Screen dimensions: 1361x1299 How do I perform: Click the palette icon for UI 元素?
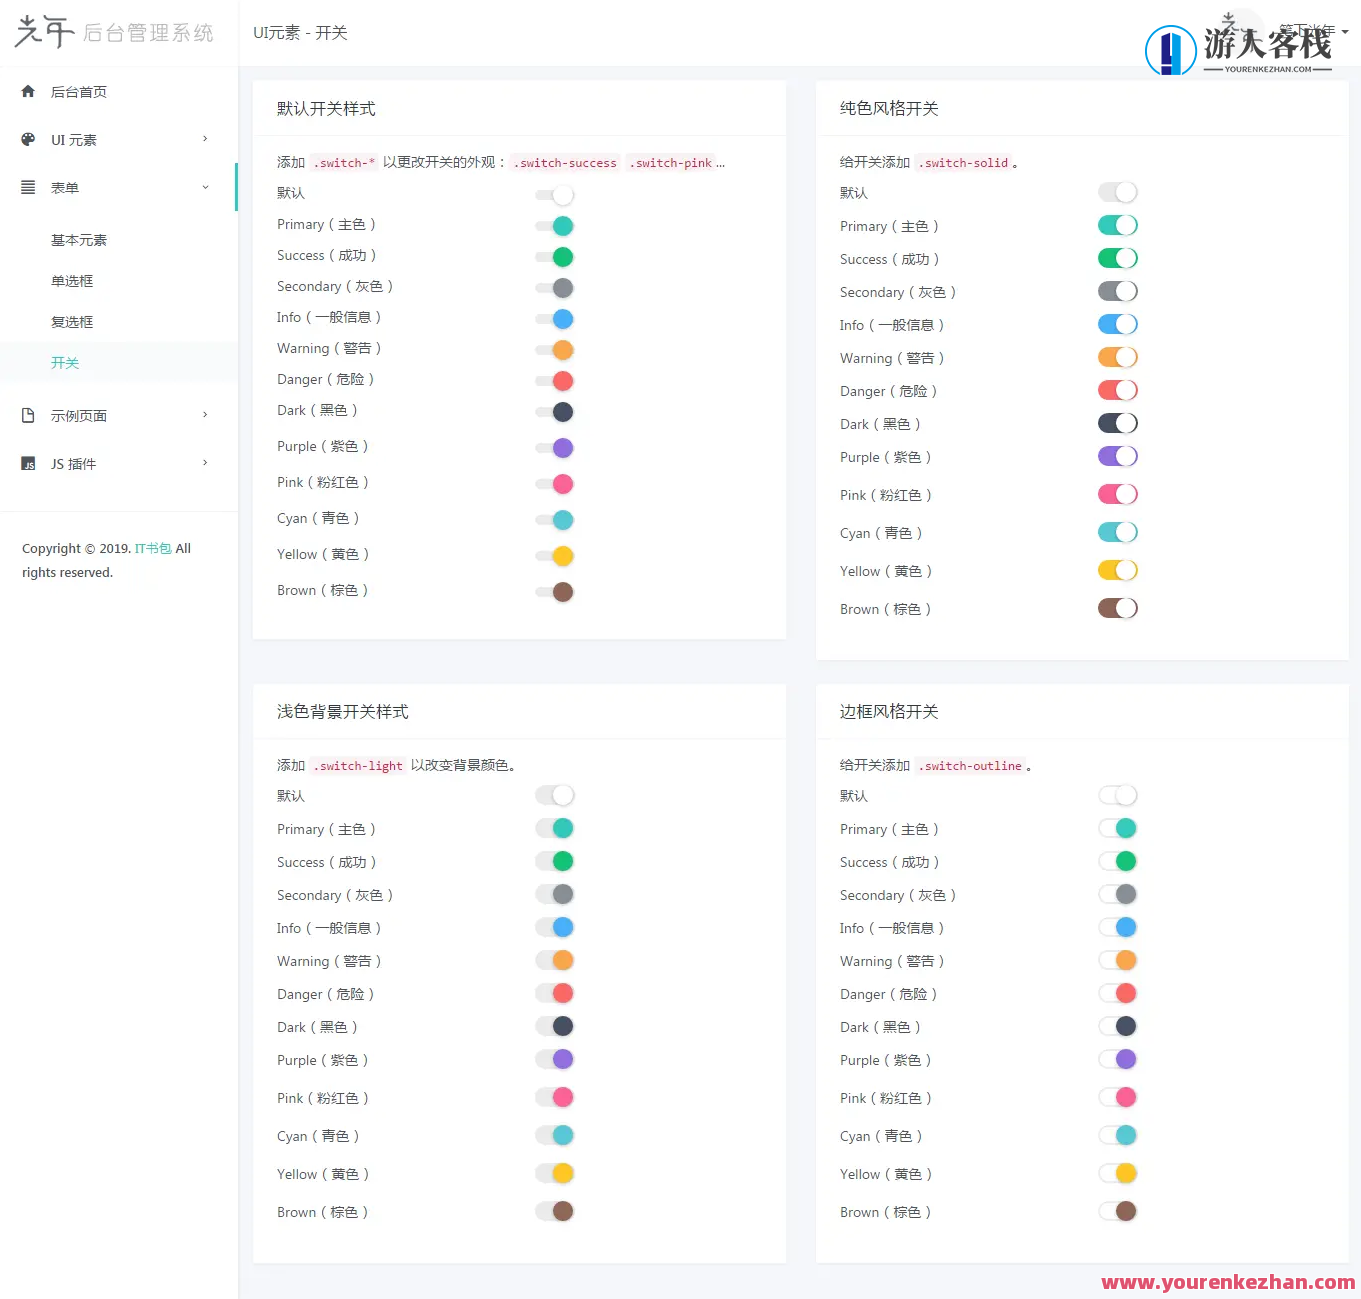click(28, 140)
